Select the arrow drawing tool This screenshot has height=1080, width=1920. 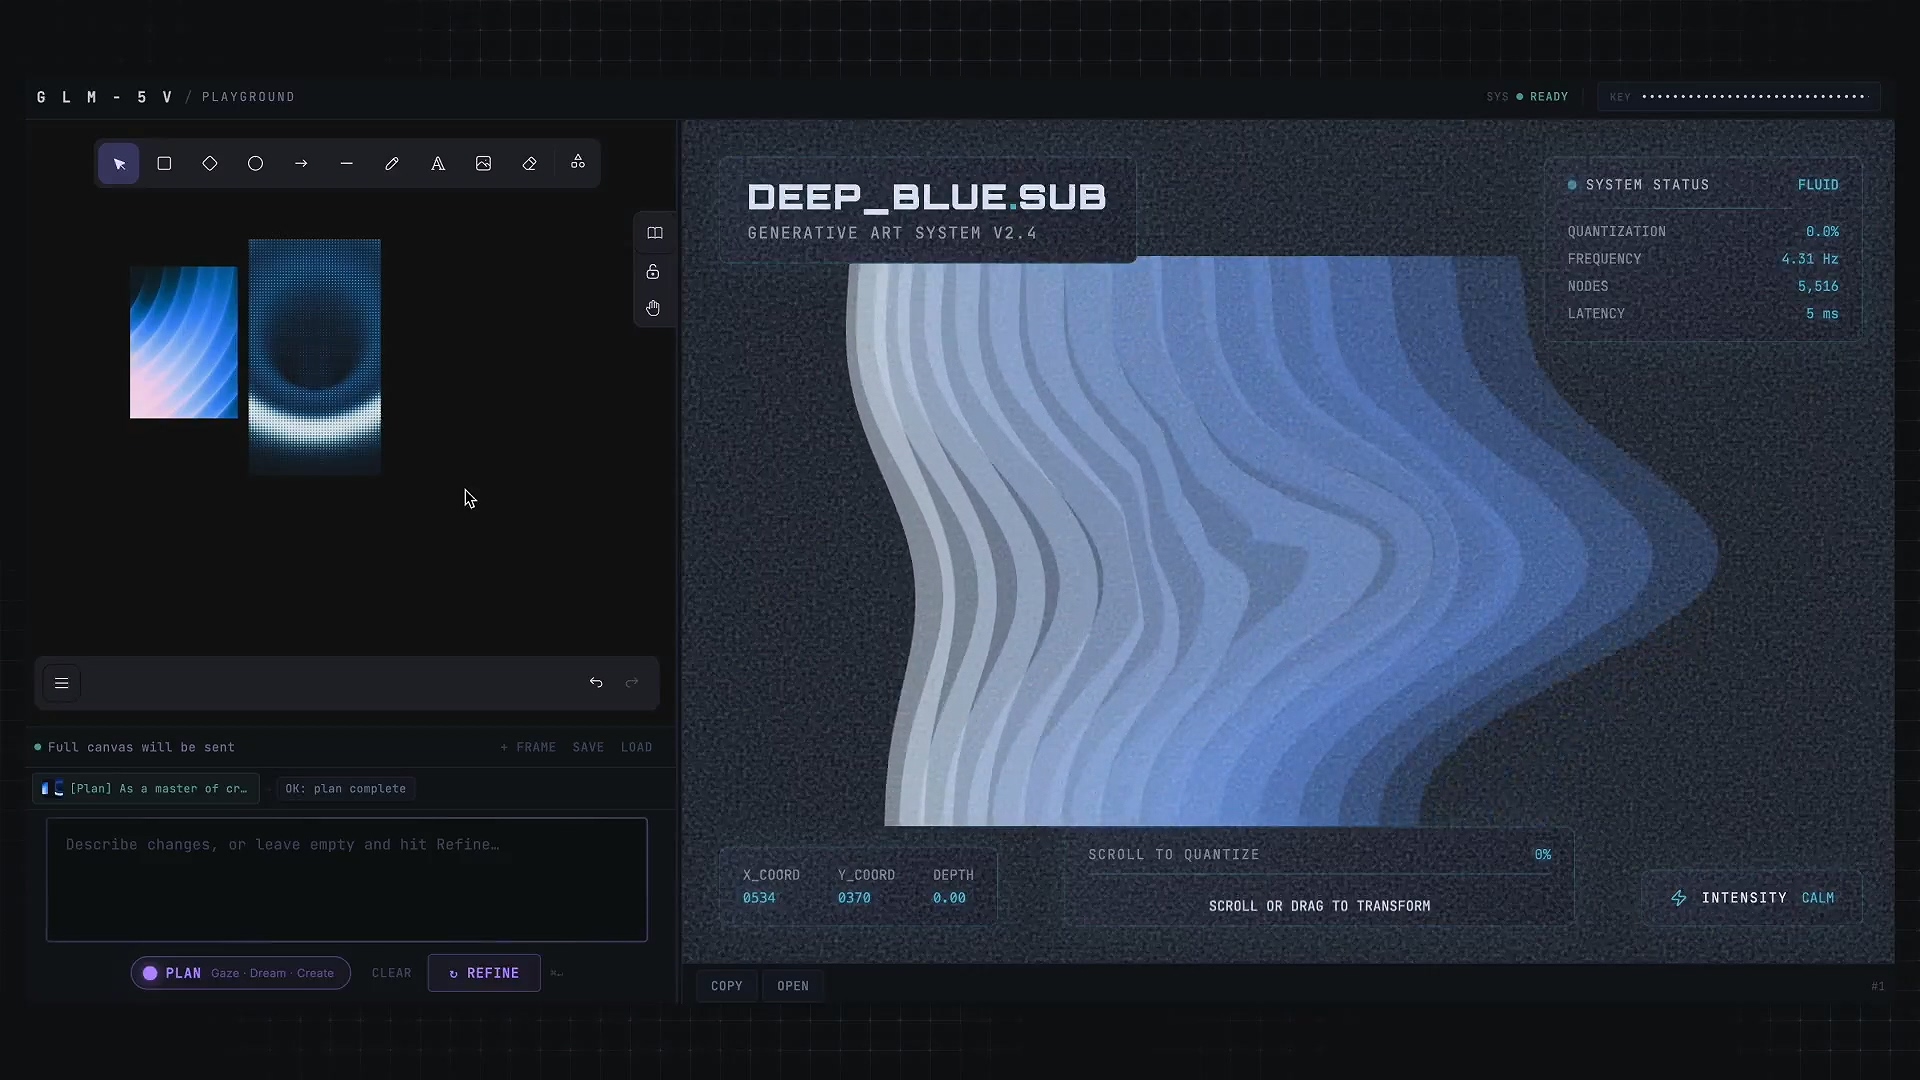pyautogui.click(x=301, y=163)
